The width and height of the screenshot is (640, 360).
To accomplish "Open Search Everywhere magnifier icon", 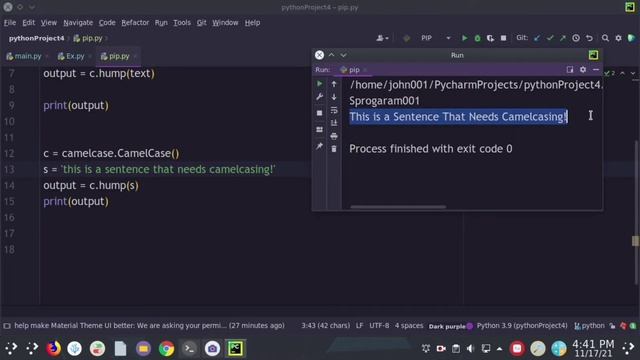I will coord(605,38).
